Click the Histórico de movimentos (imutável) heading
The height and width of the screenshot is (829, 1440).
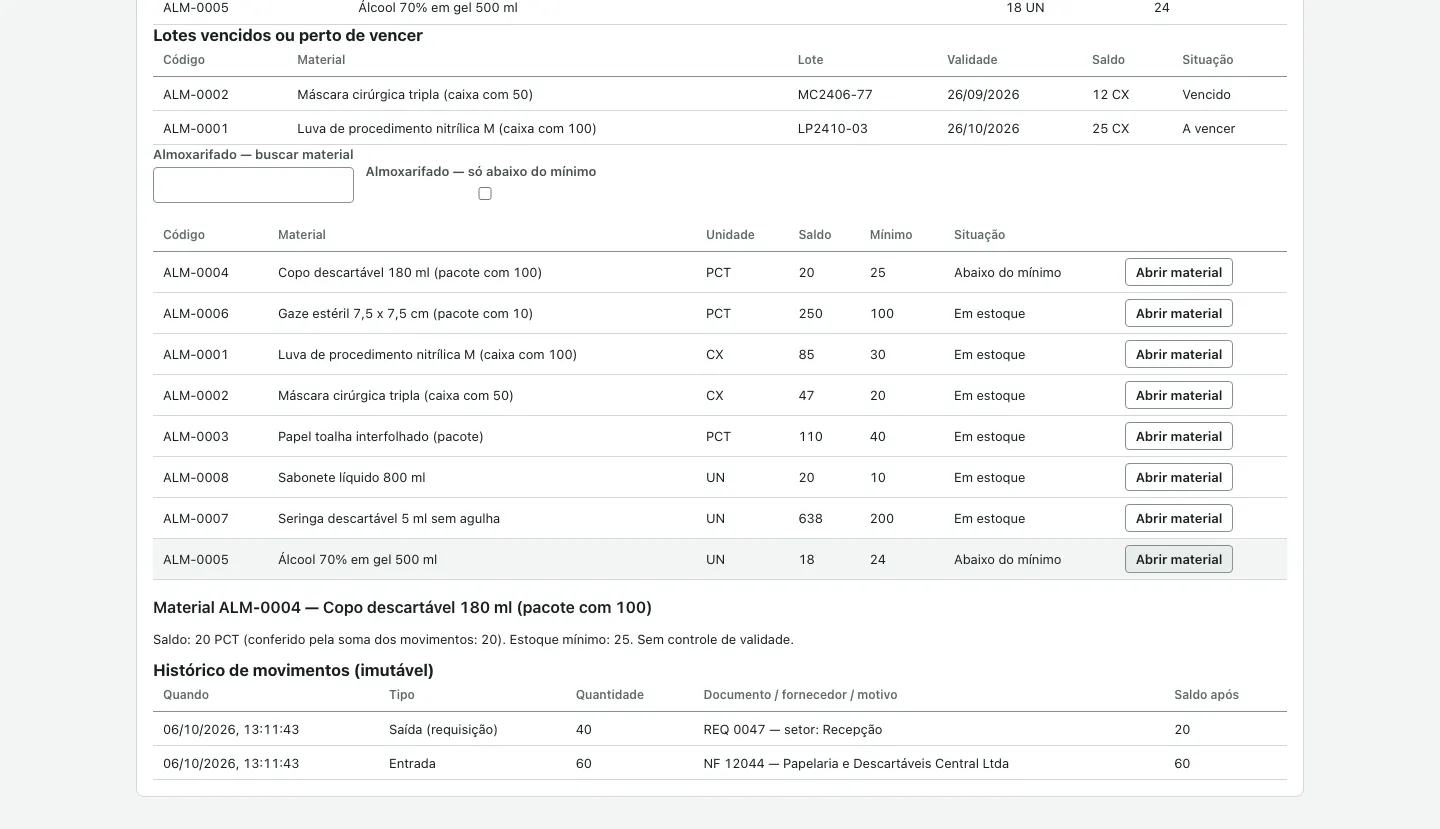pos(293,671)
